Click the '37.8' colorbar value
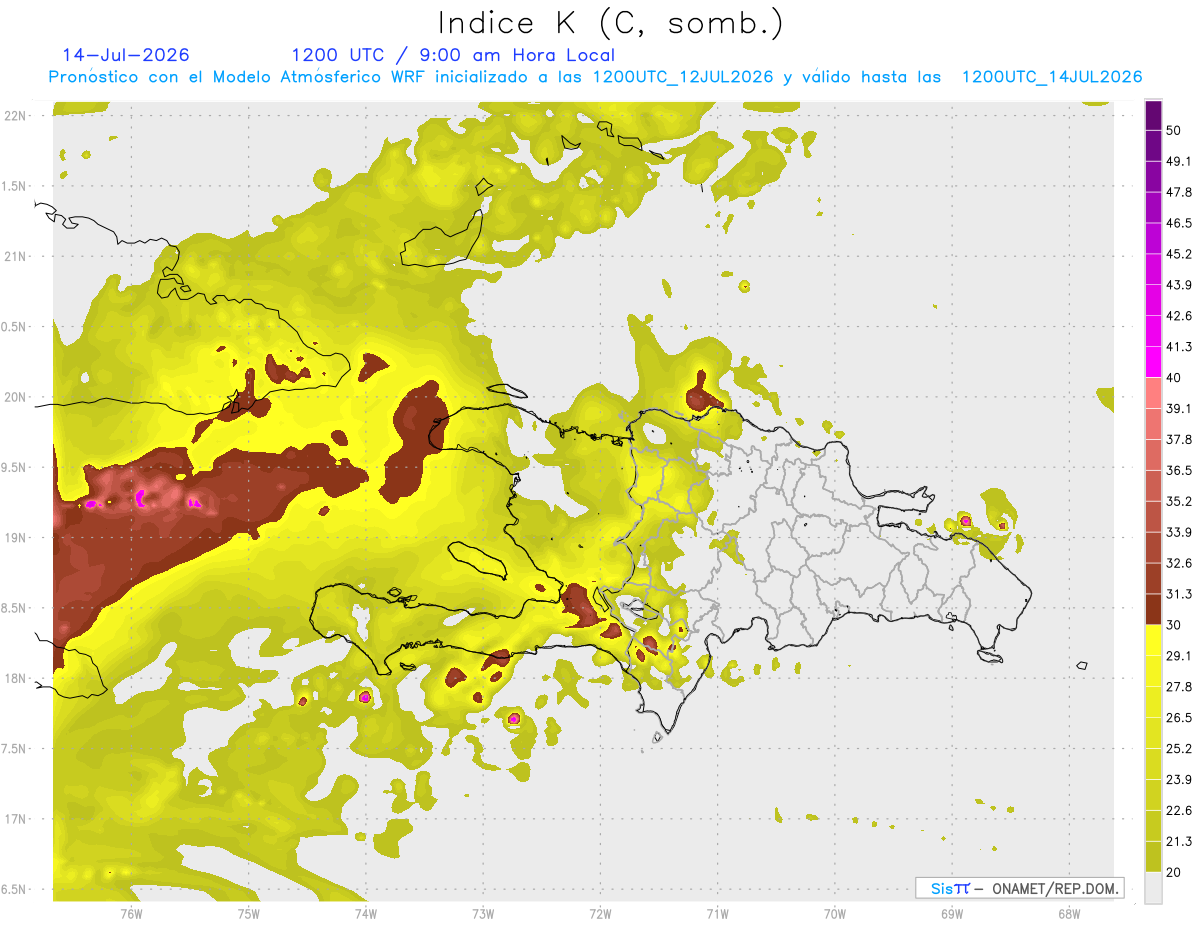Screen dimensions: 1200x927 (x=1179, y=439)
